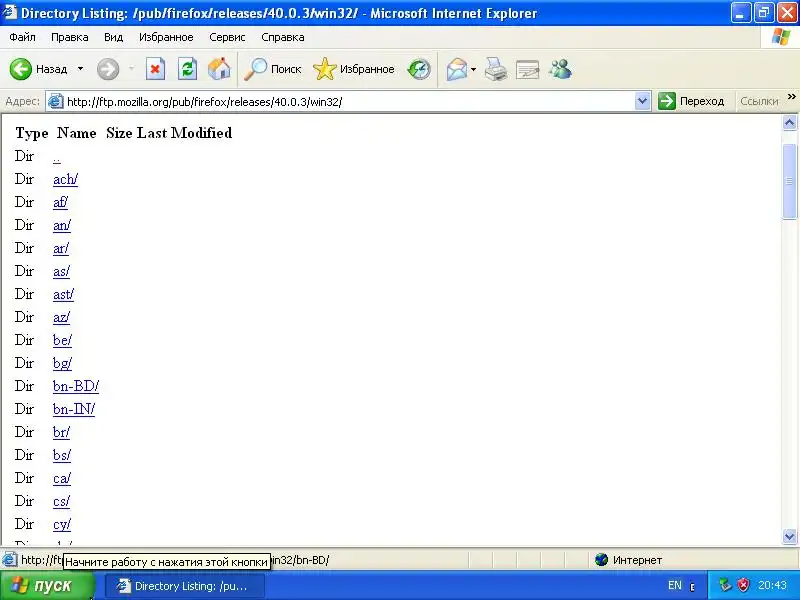The height and width of the screenshot is (600, 800).
Task: Click the Mail envelope icon
Action: 457,69
